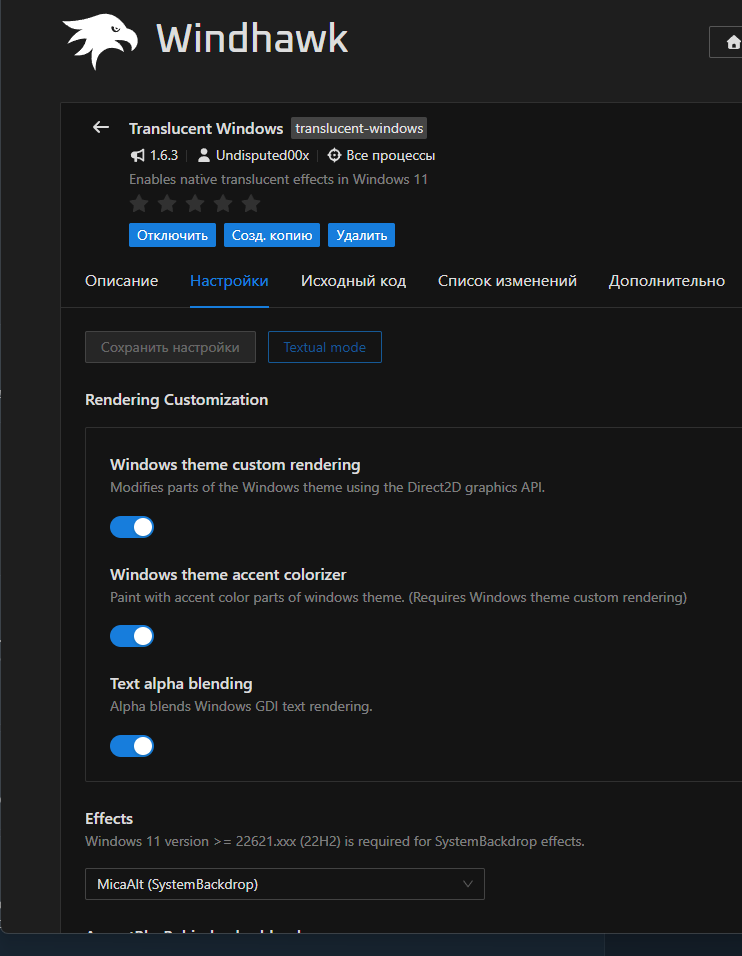Switch to Textual mode
742x956 pixels.
tap(325, 347)
